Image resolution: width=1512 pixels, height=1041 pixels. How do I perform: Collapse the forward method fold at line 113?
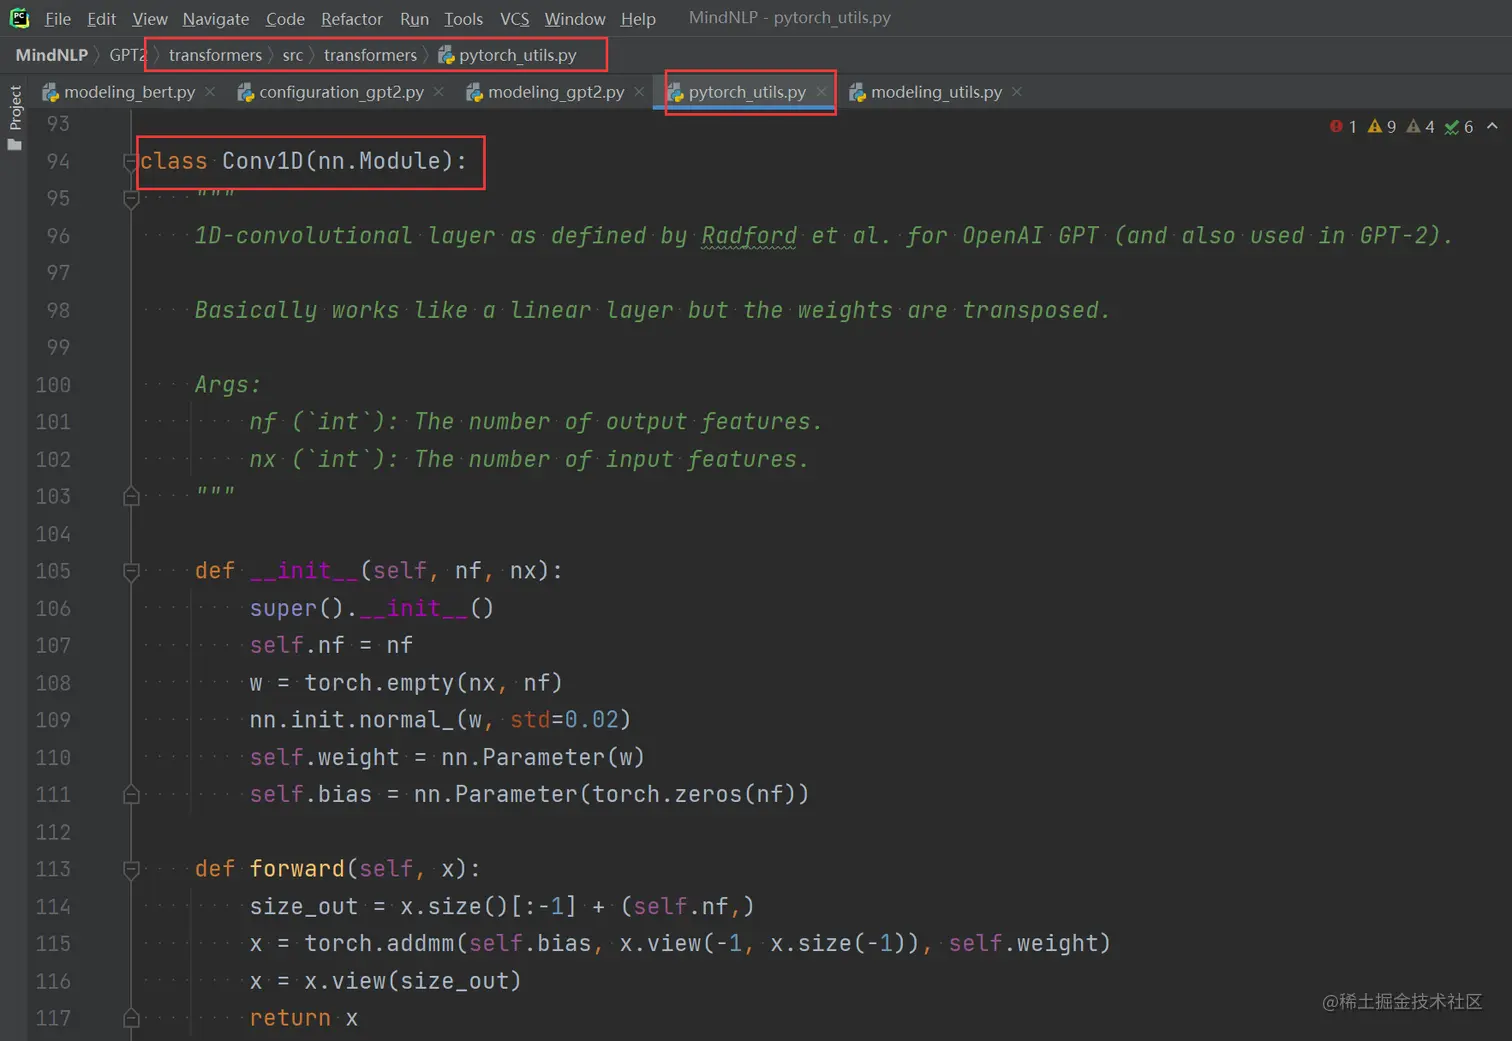click(x=130, y=869)
